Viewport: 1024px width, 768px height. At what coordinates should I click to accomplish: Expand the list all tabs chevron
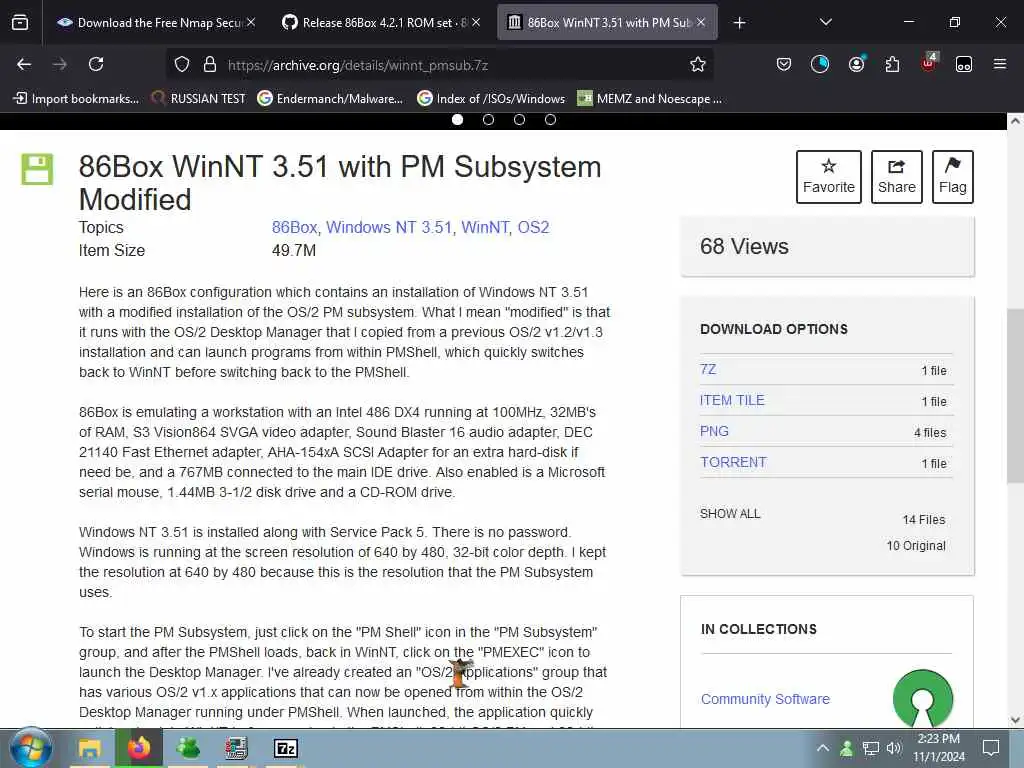825,22
